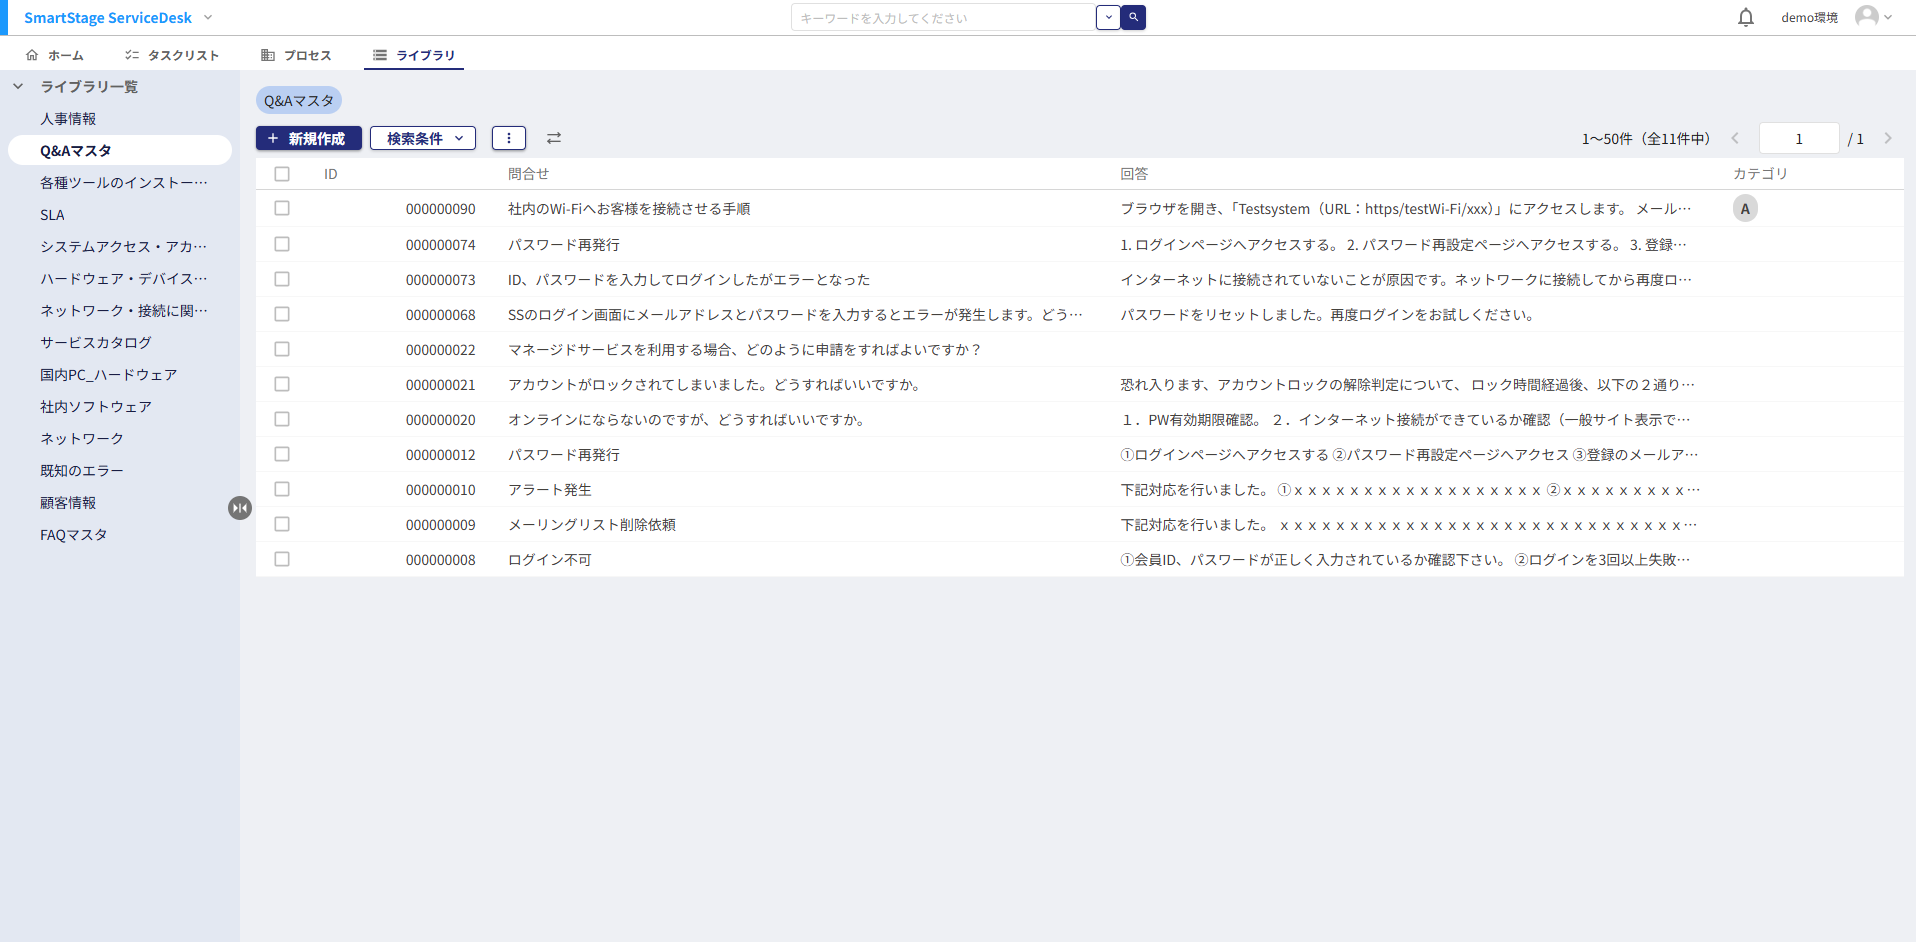Open FAQマスタ in the sidebar
Screen dimensions: 1916x942
(x=73, y=535)
